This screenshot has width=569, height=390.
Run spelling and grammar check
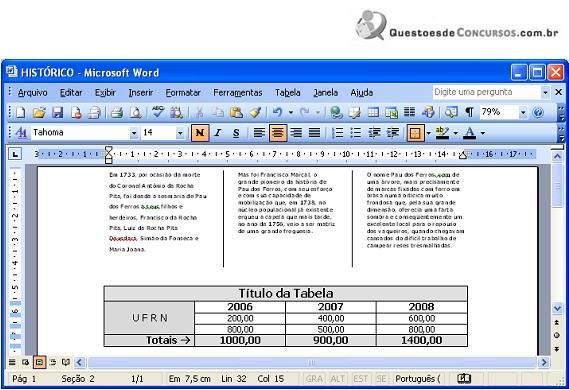[x=158, y=112]
